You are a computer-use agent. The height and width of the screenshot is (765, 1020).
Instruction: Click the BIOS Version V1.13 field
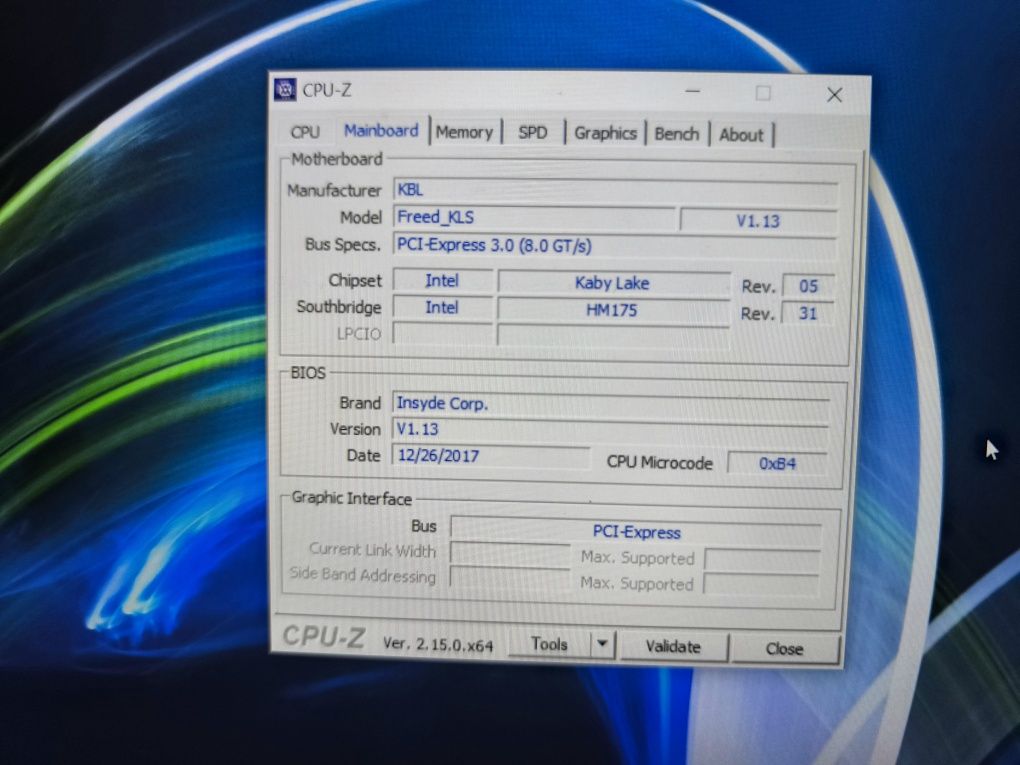(x=610, y=429)
